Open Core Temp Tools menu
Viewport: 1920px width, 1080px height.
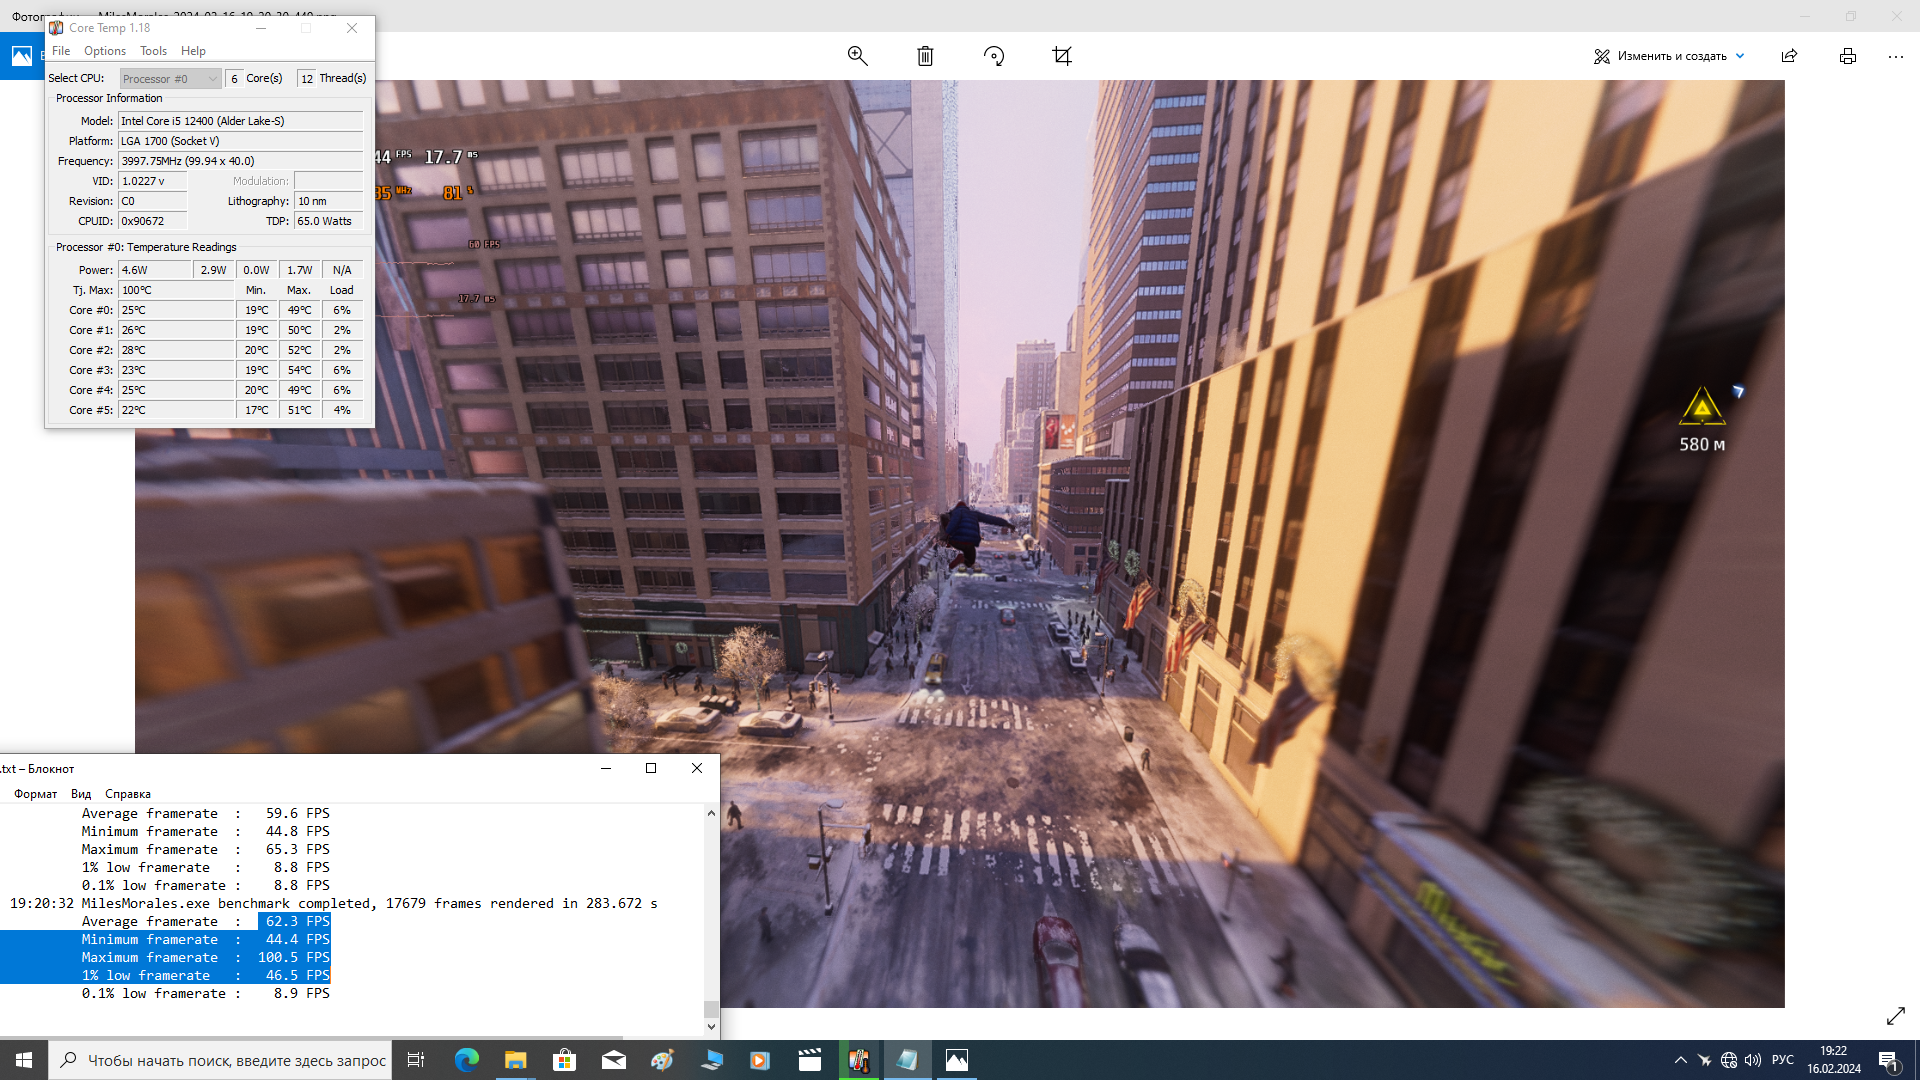click(153, 51)
